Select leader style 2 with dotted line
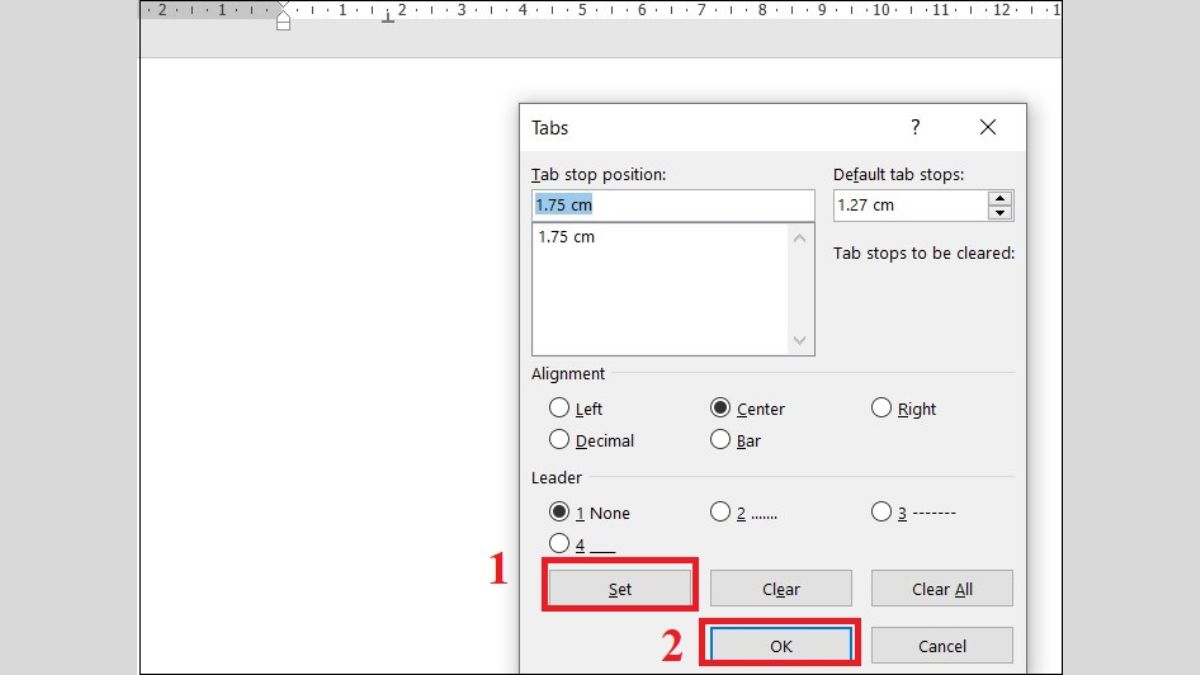The image size is (1200, 675). [x=720, y=512]
